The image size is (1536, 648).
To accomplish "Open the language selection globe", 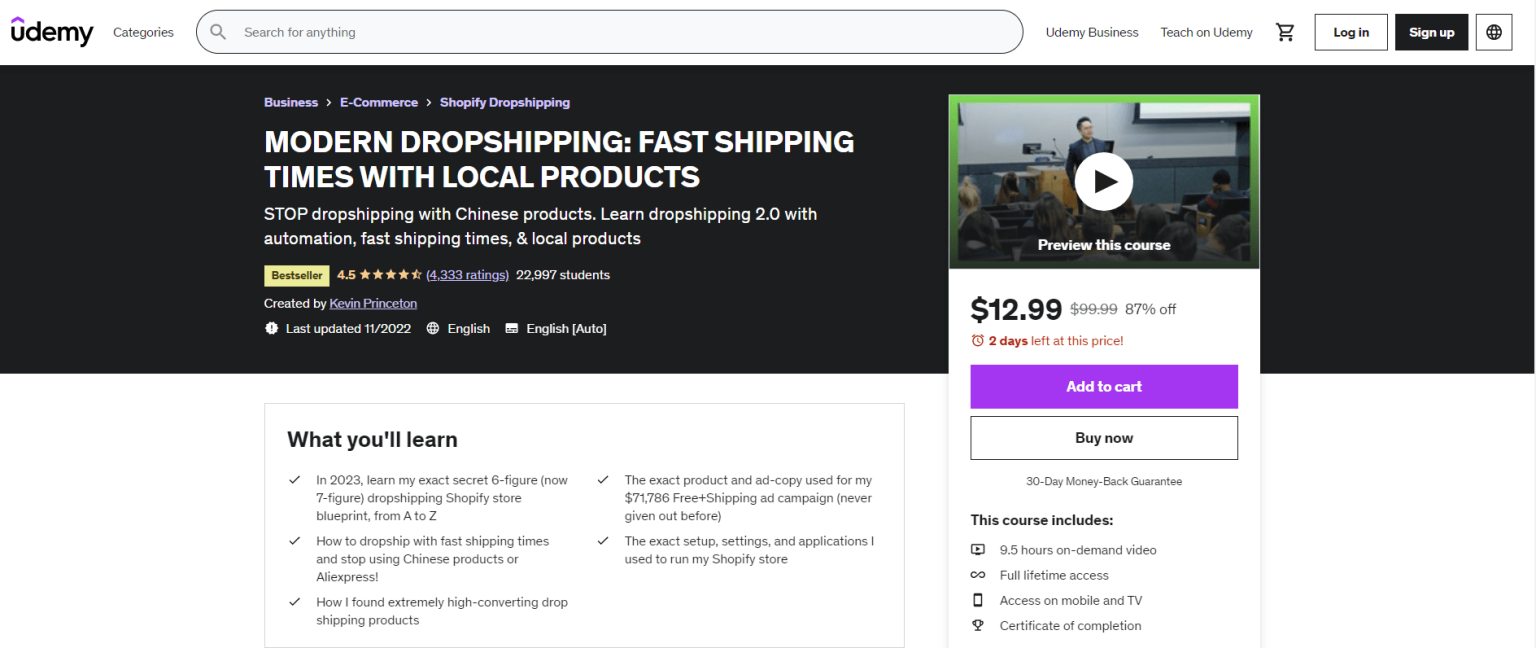I will point(1493,31).
